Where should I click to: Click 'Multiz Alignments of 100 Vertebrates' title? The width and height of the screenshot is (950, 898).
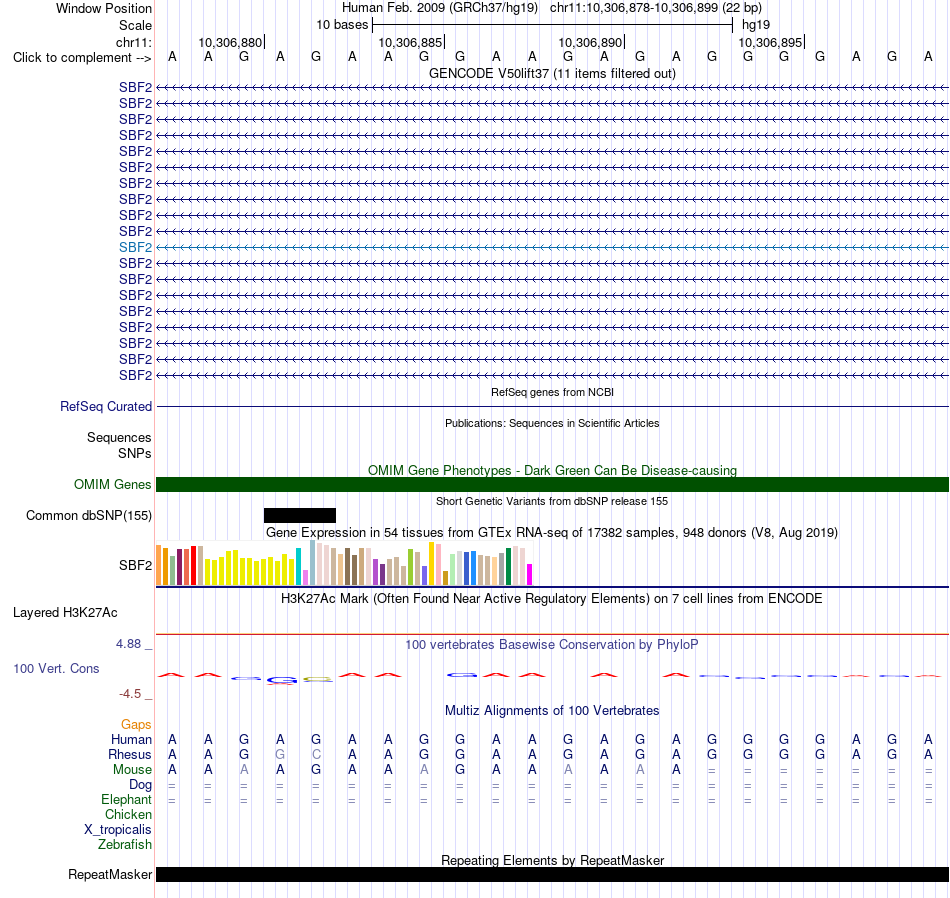click(x=552, y=711)
